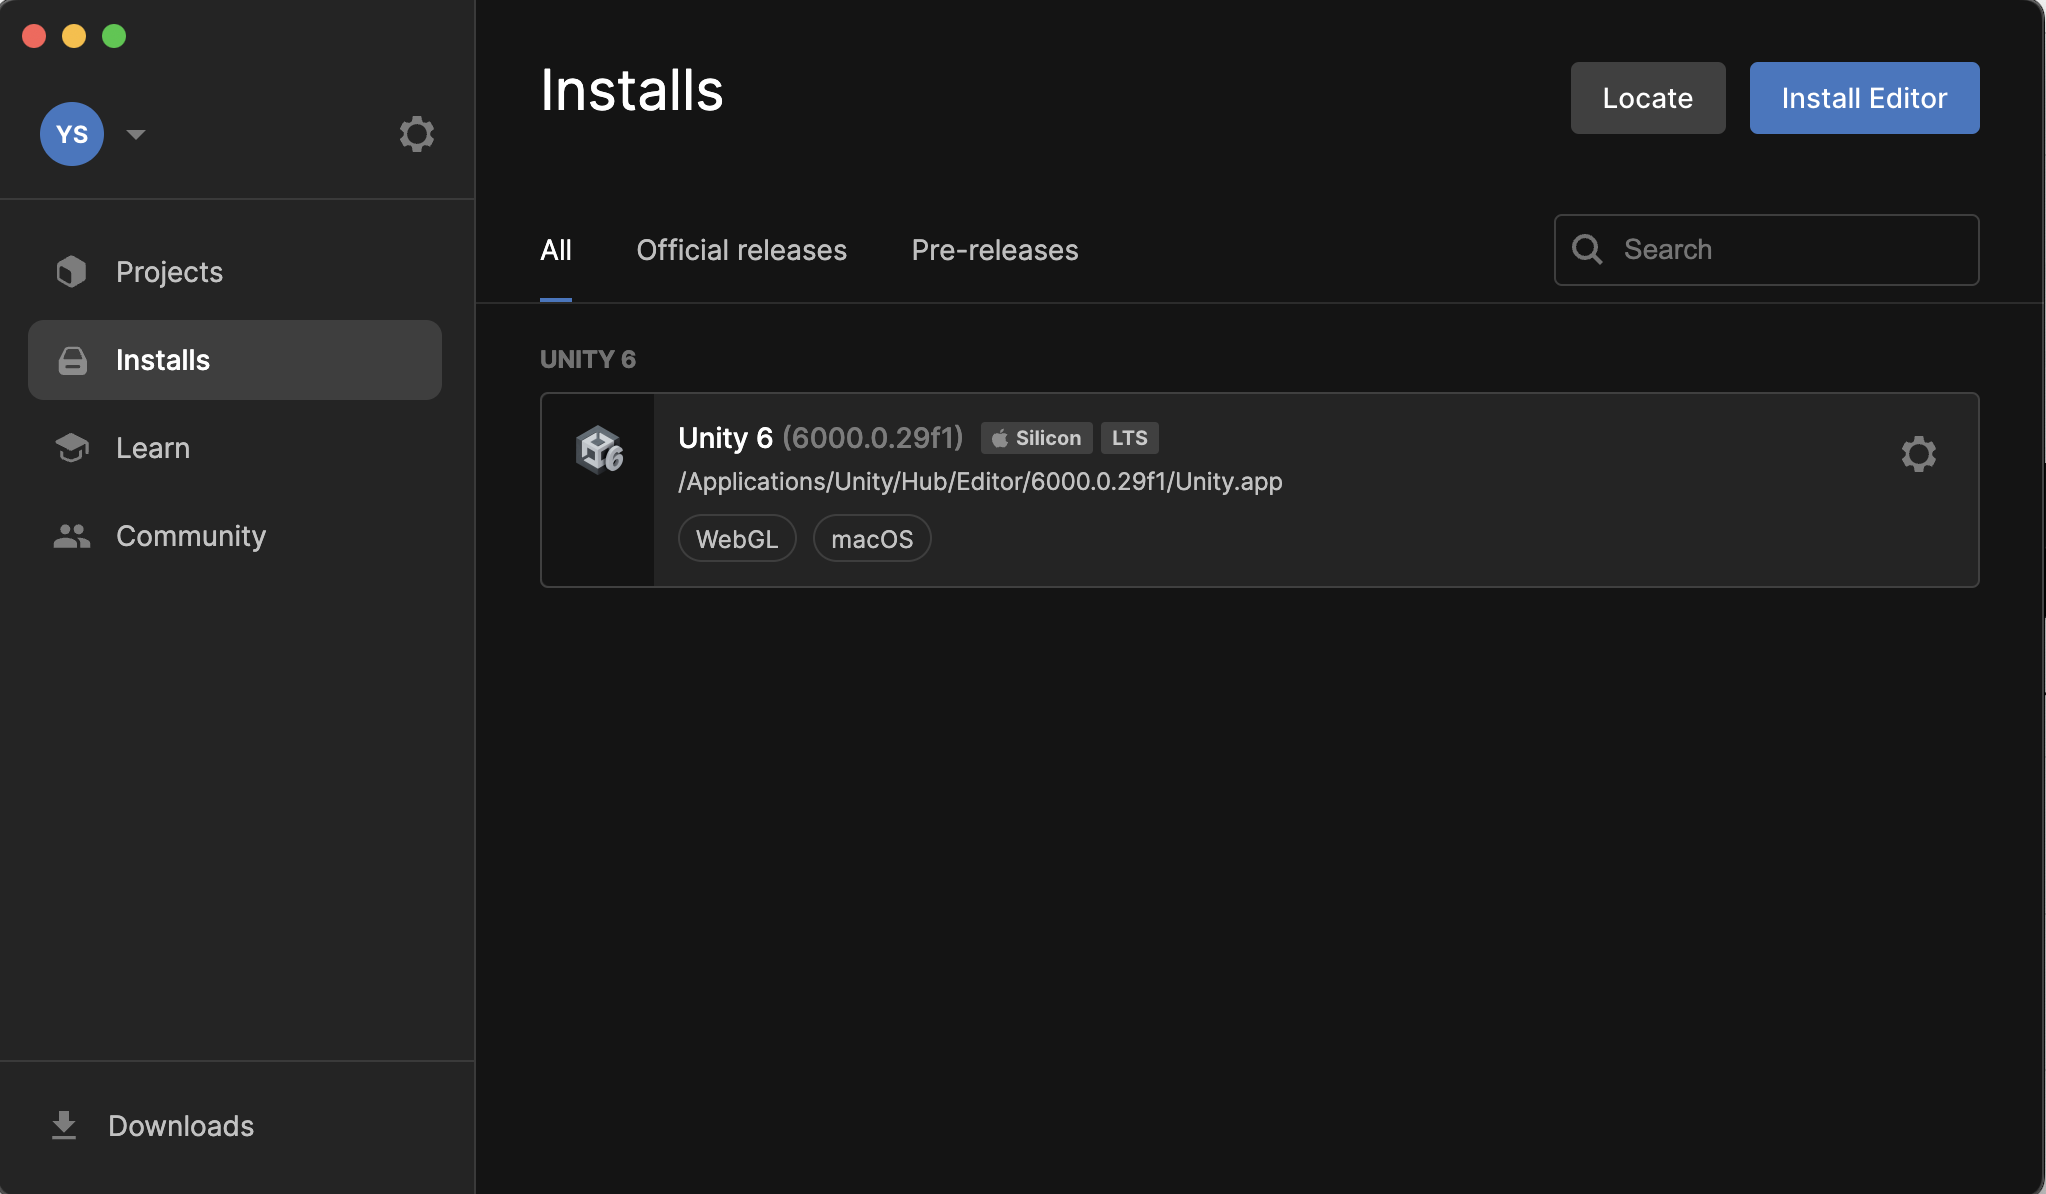Expand the account dropdown arrow

pyautogui.click(x=136, y=134)
